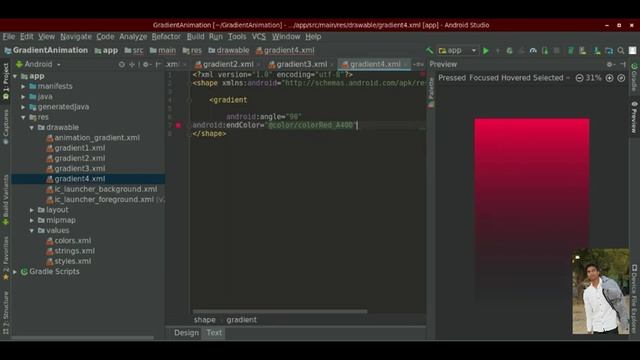Open the File menu
This screenshot has height=360, width=640.
[9, 37]
